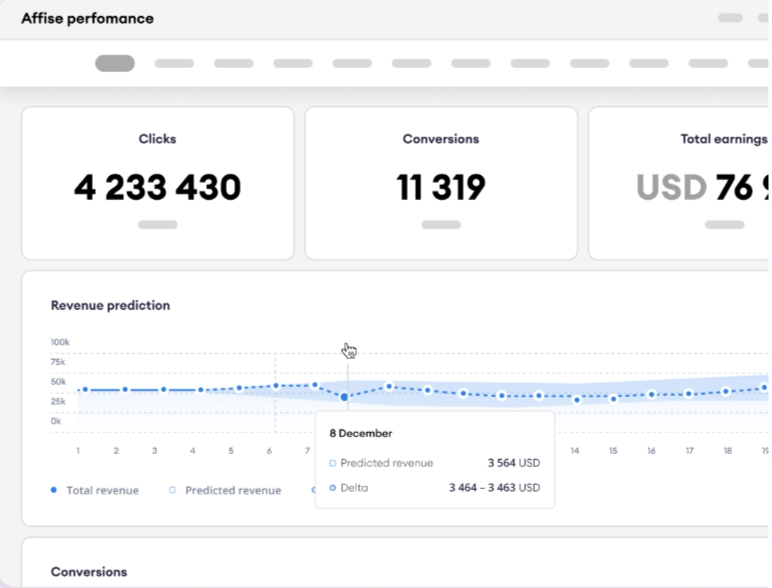Click the "50k" y-axis label
This screenshot has height=588, width=772.
(58, 382)
